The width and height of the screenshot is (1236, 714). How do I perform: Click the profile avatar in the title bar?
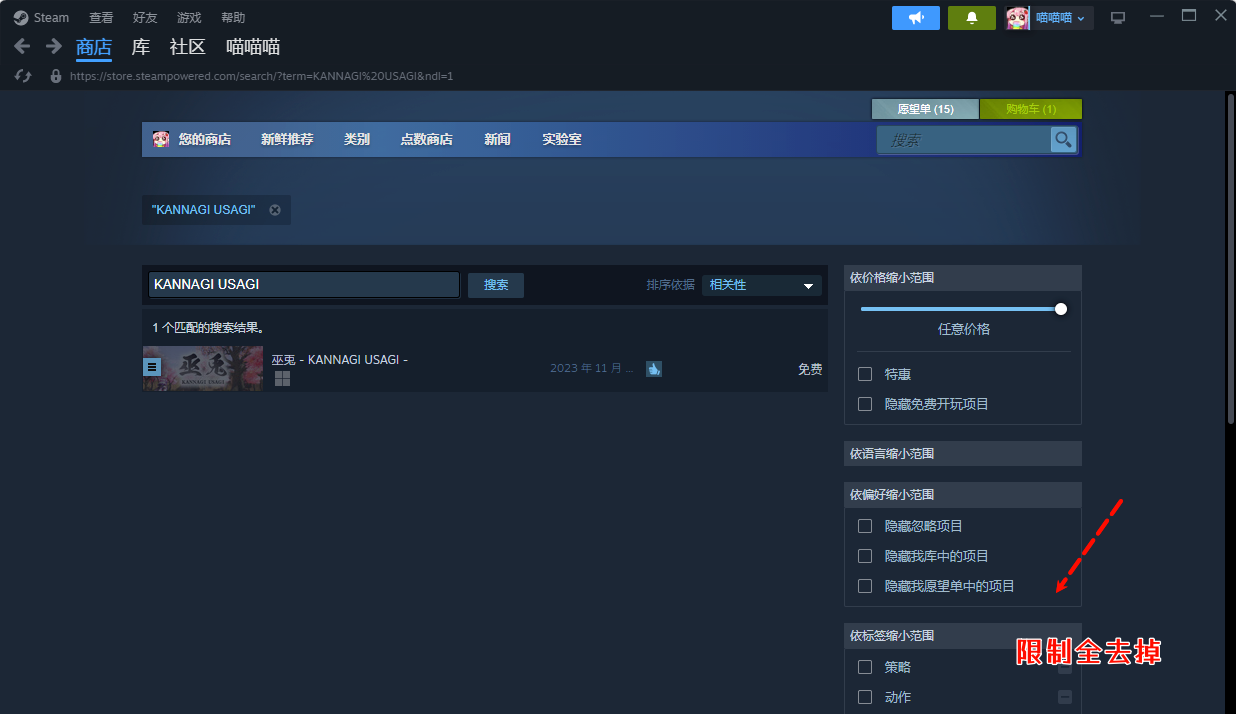tap(1018, 18)
